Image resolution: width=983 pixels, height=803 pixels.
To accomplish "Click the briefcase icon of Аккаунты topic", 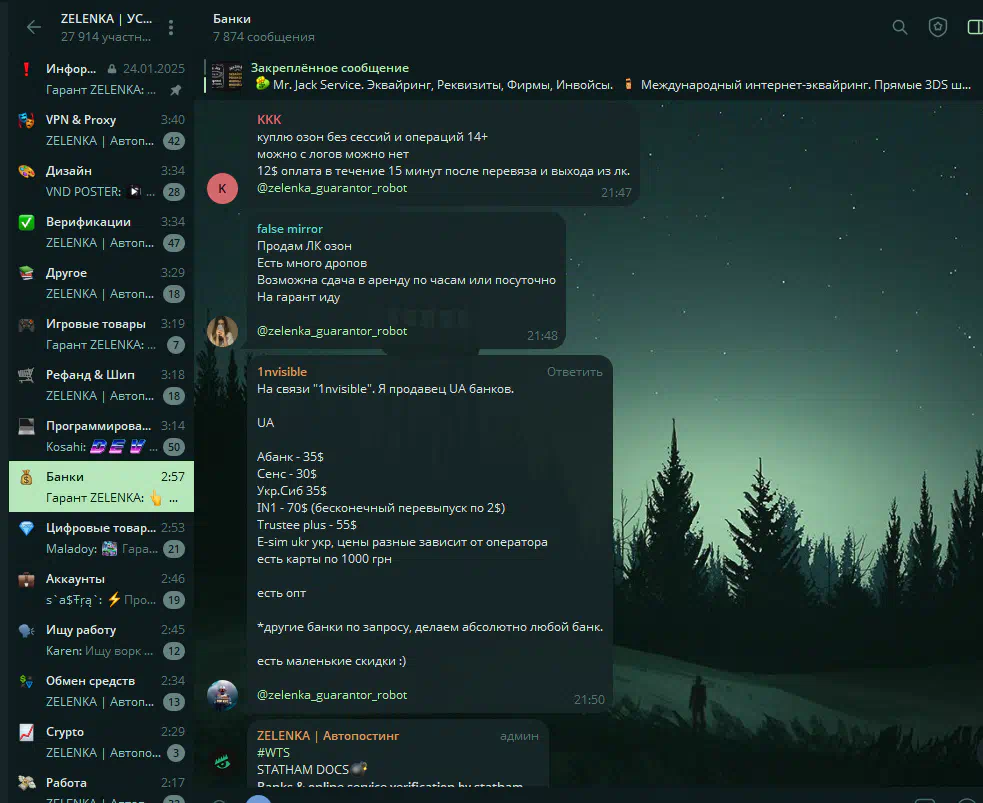I will tap(26, 579).
